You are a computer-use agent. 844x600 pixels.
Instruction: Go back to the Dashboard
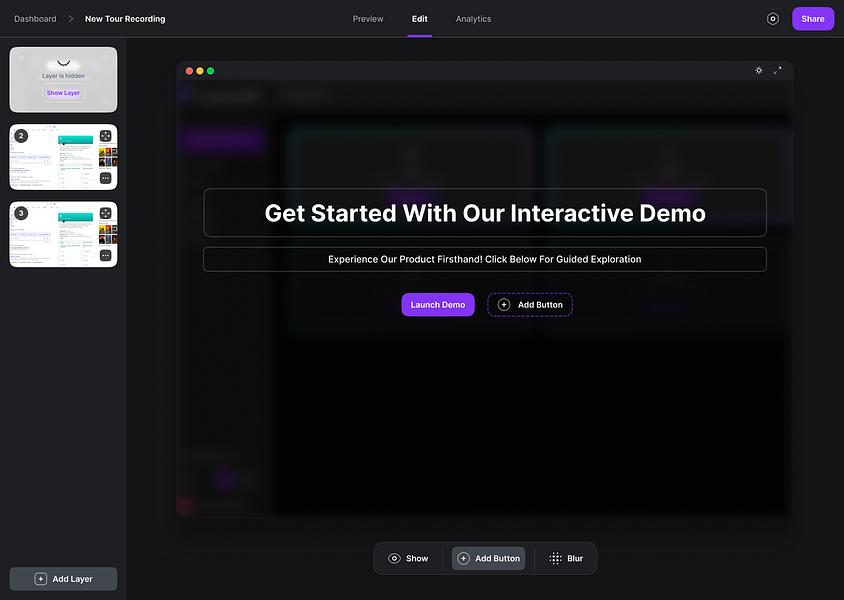pyautogui.click(x=34, y=18)
